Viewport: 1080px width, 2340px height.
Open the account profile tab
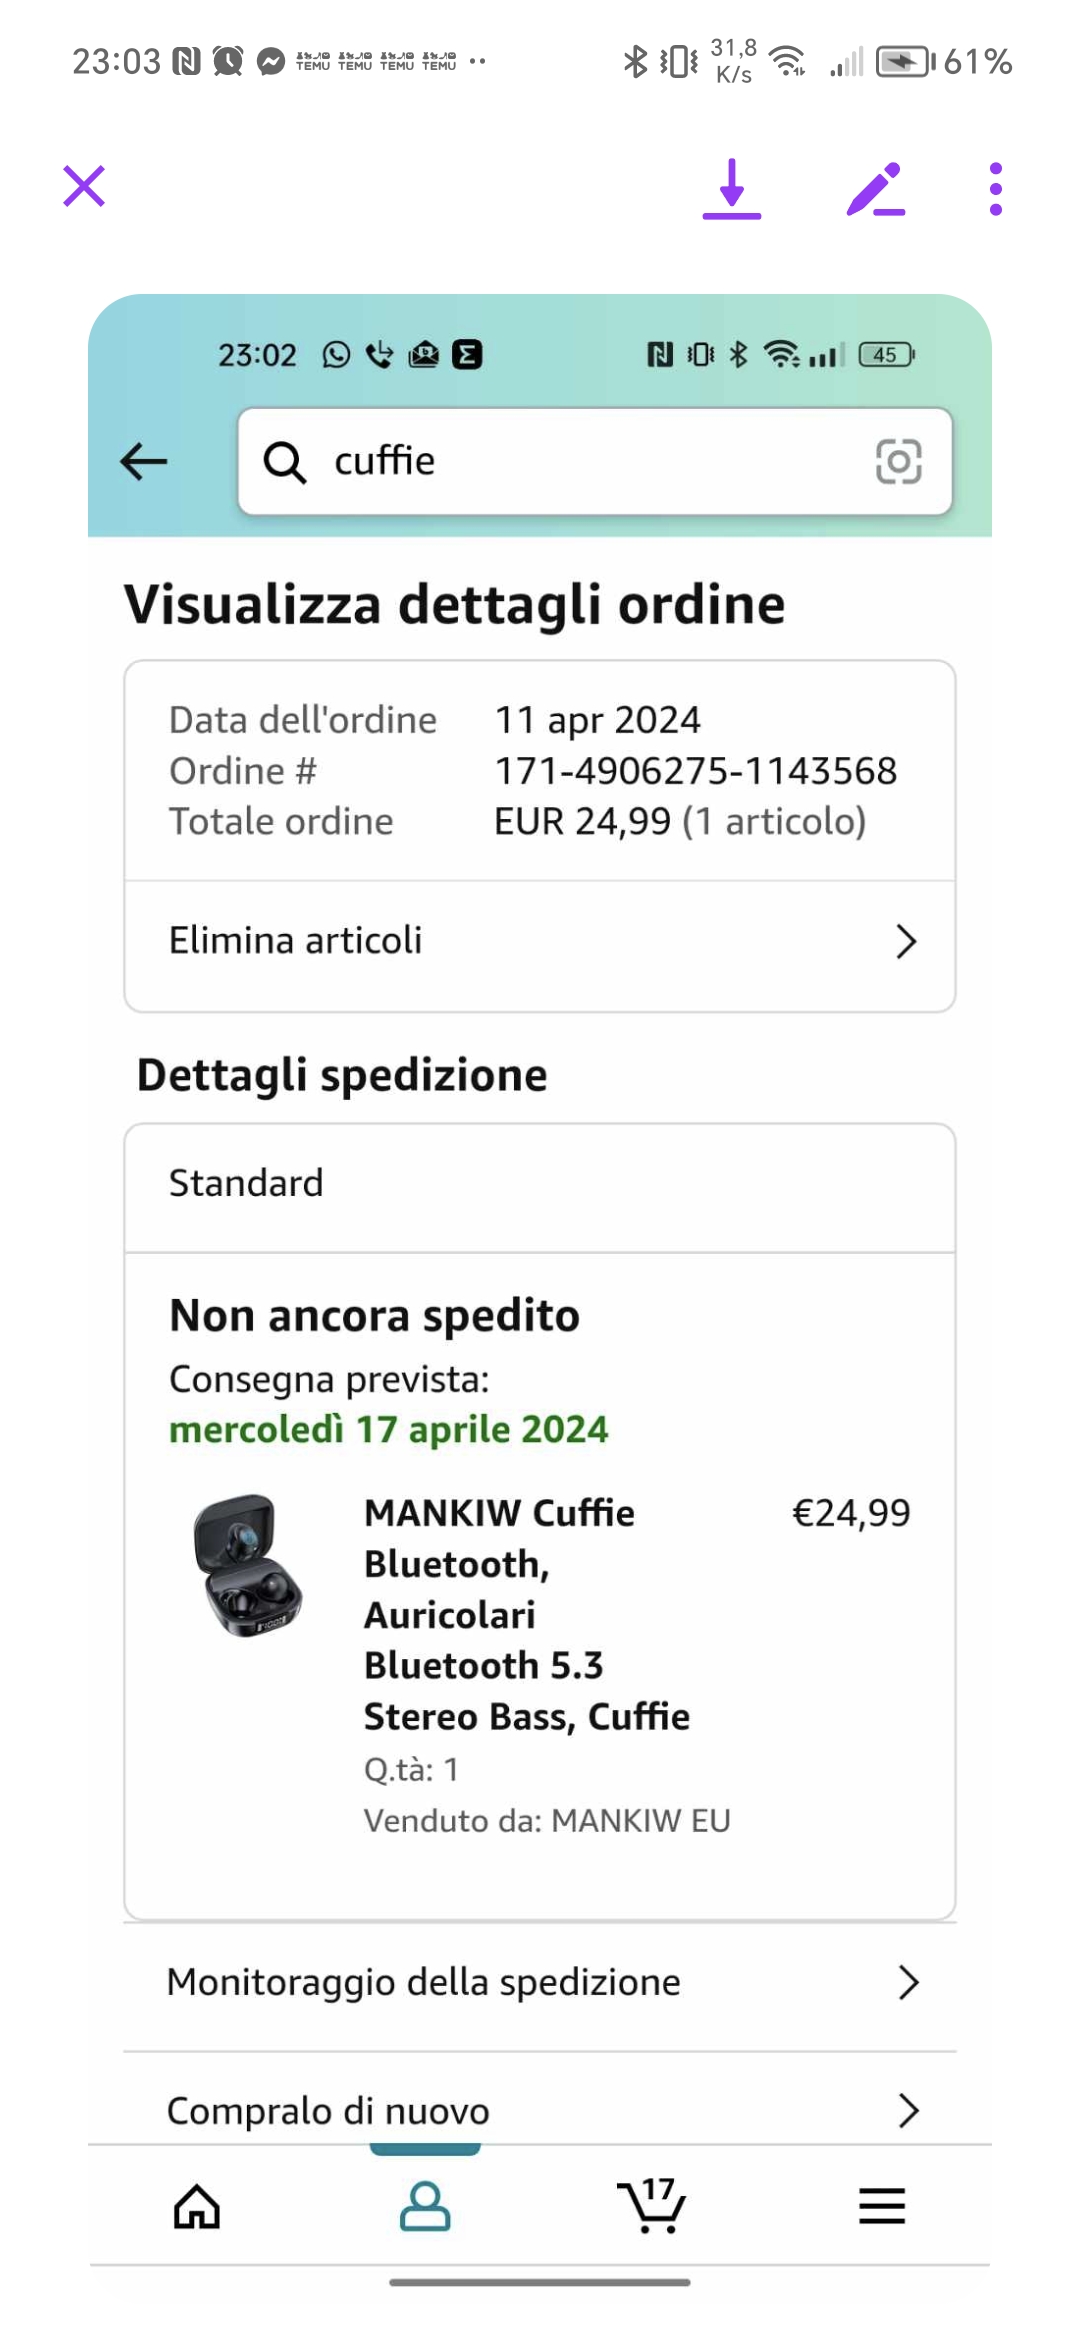(x=425, y=2206)
